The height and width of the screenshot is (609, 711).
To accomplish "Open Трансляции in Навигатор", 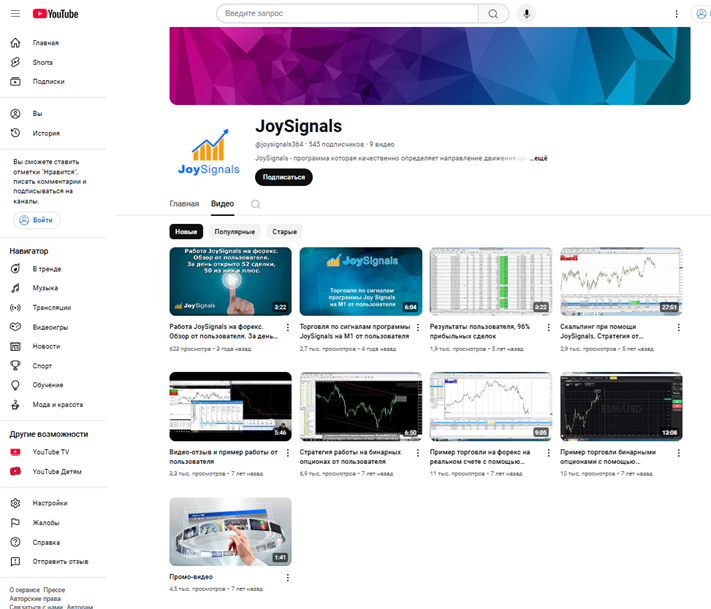I will (53, 307).
